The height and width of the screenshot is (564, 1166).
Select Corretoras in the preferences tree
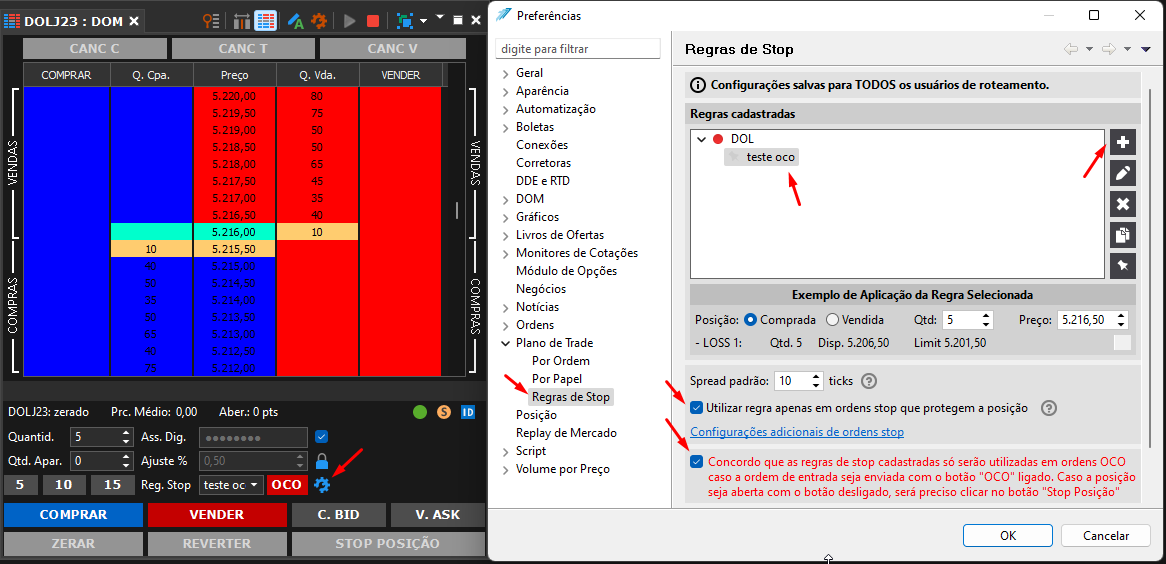544,163
